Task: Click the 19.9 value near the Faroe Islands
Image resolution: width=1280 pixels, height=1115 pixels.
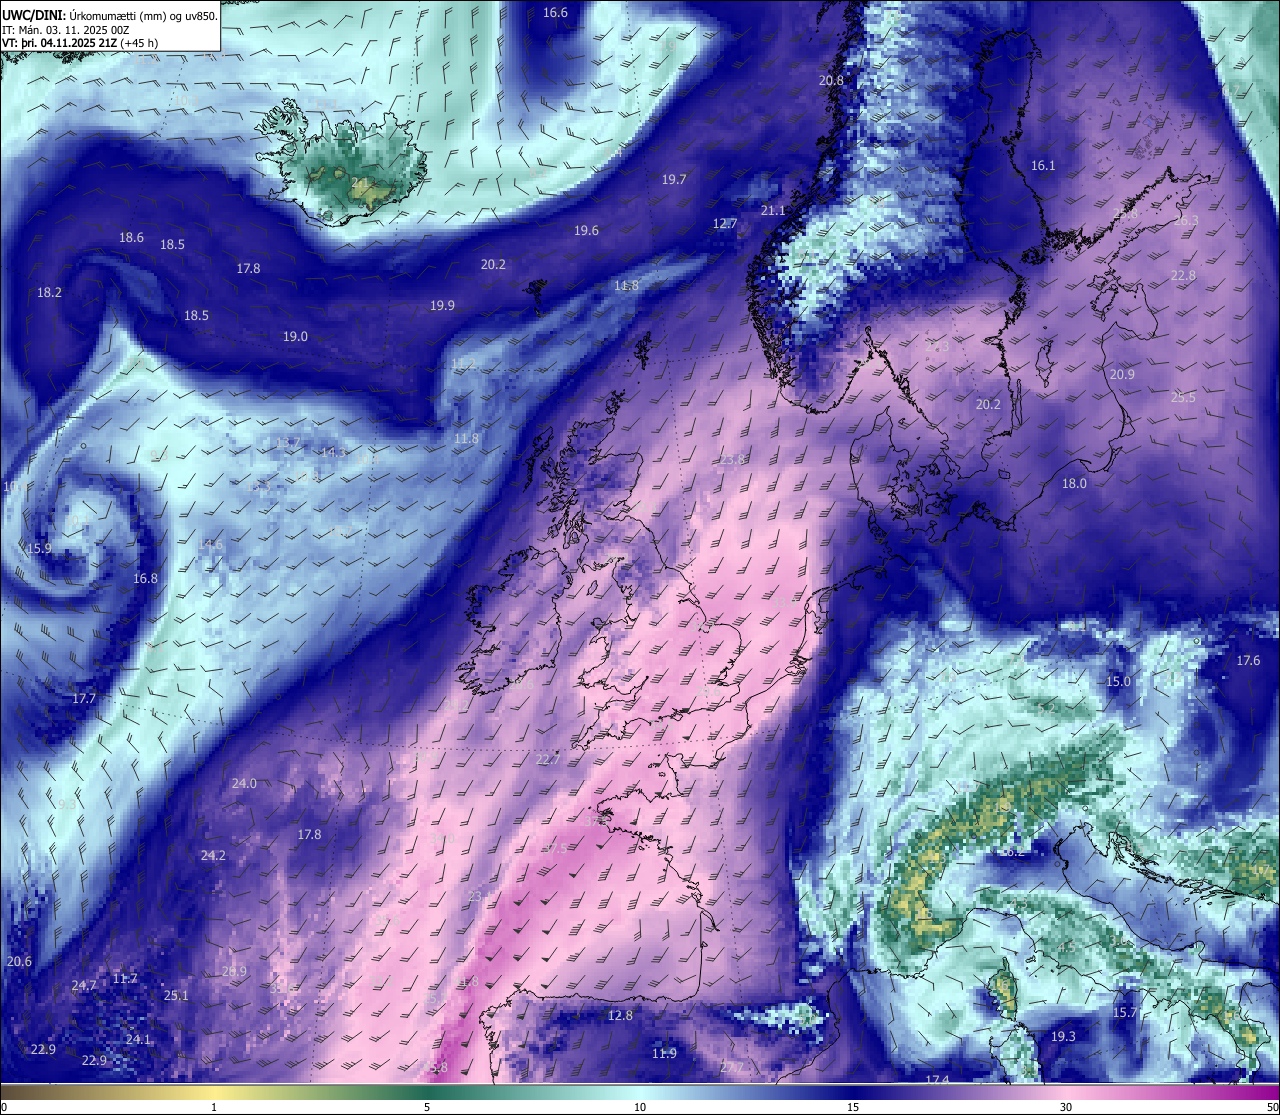Action: tap(442, 305)
